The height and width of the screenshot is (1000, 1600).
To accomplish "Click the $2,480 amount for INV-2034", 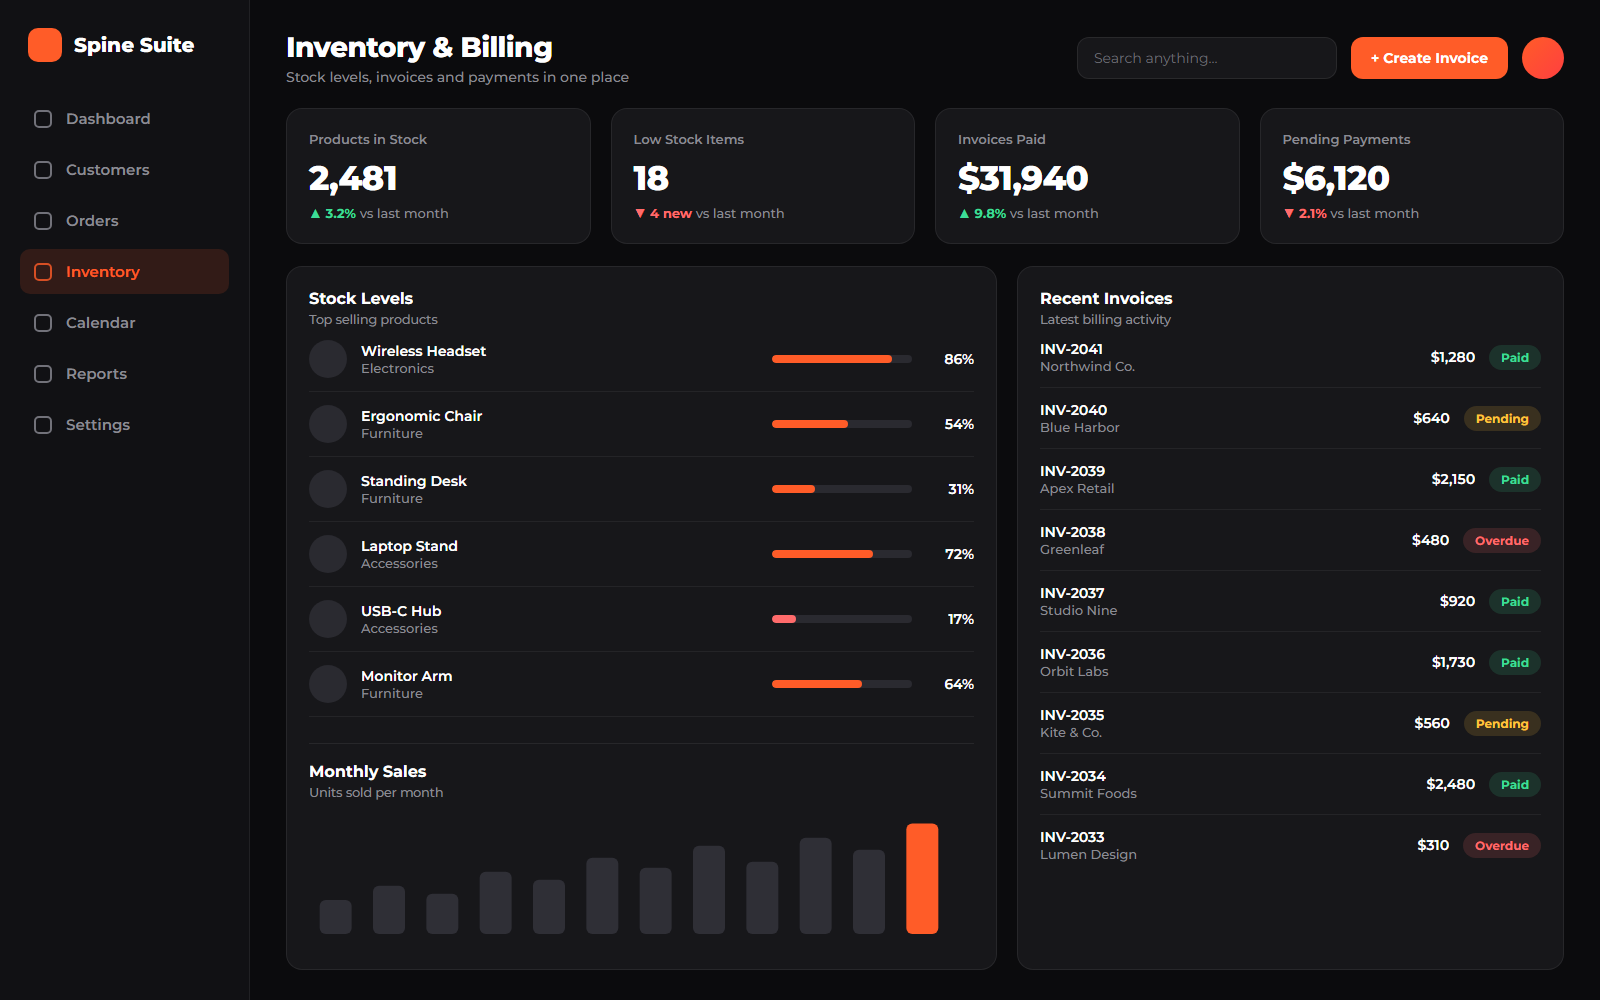I will pos(1451,784).
